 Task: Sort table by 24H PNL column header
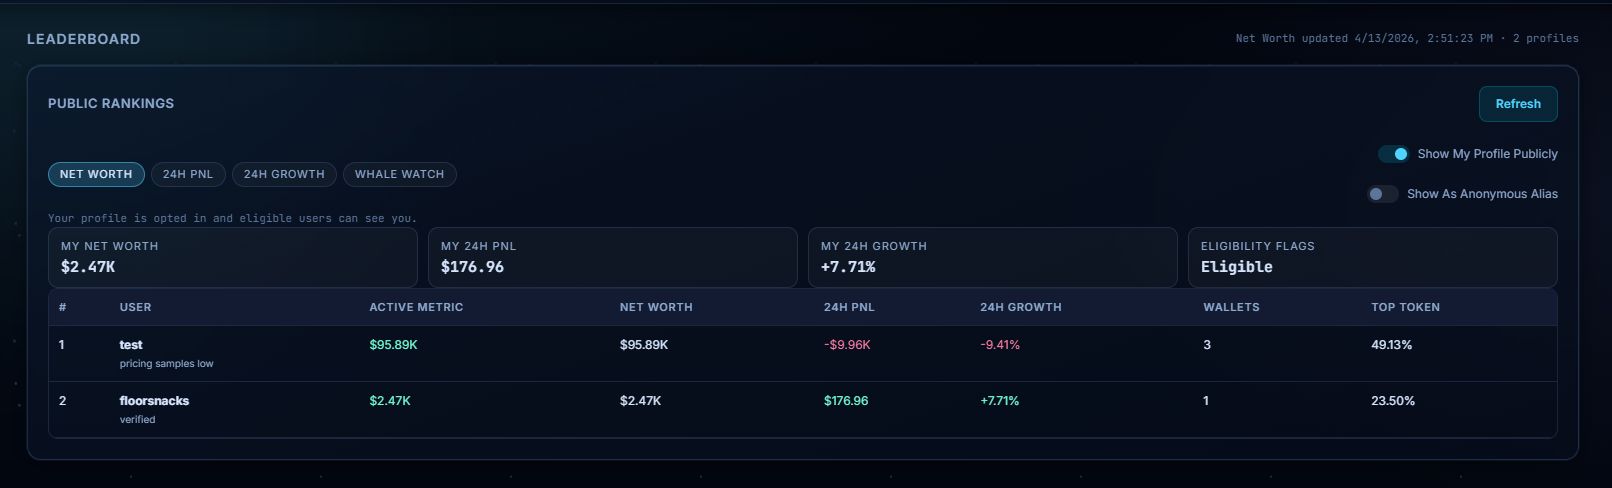coord(849,307)
